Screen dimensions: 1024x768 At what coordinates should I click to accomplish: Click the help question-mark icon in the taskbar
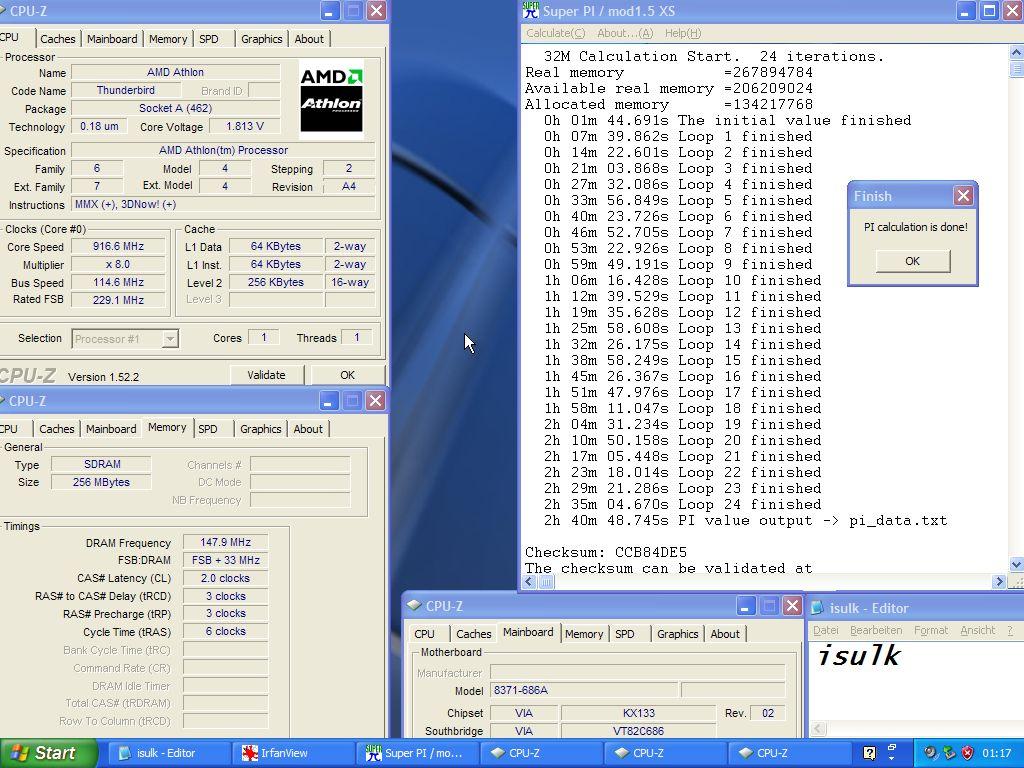[x=869, y=753]
